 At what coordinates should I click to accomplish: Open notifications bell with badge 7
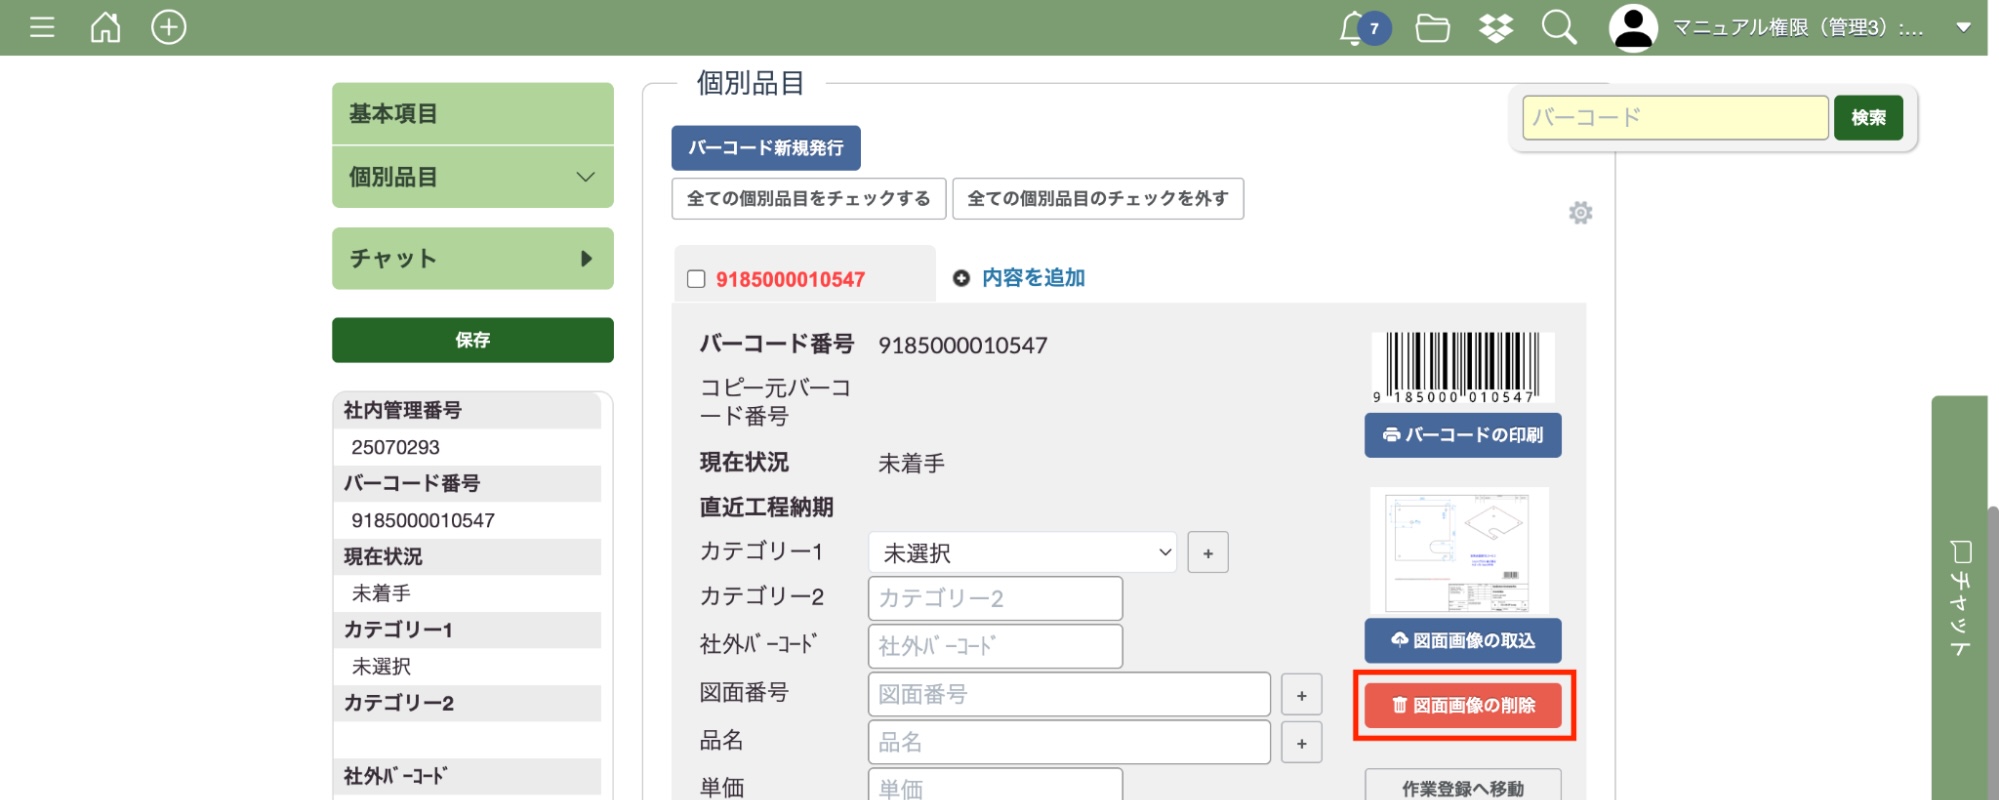[x=1354, y=28]
